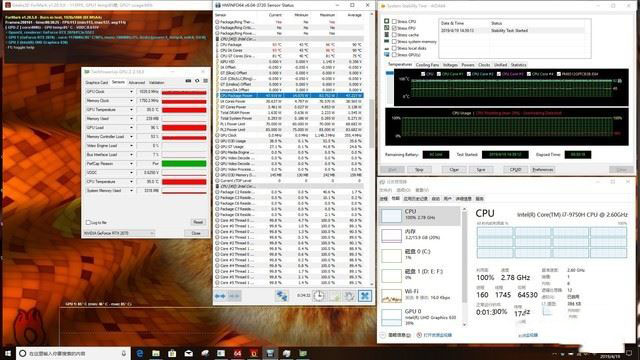Open Memory Clock sensor dropdown
The image size is (640, 360).
[131, 100]
